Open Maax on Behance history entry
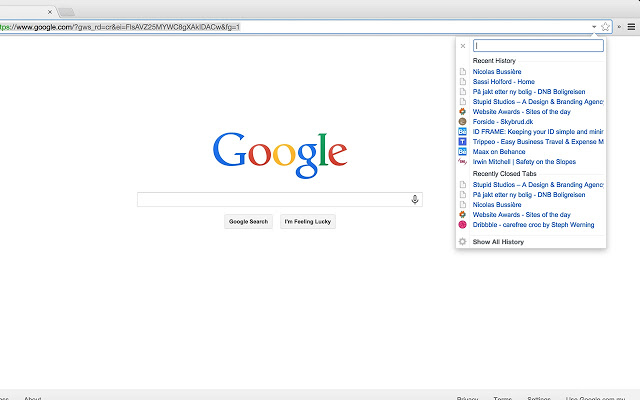 (499, 151)
